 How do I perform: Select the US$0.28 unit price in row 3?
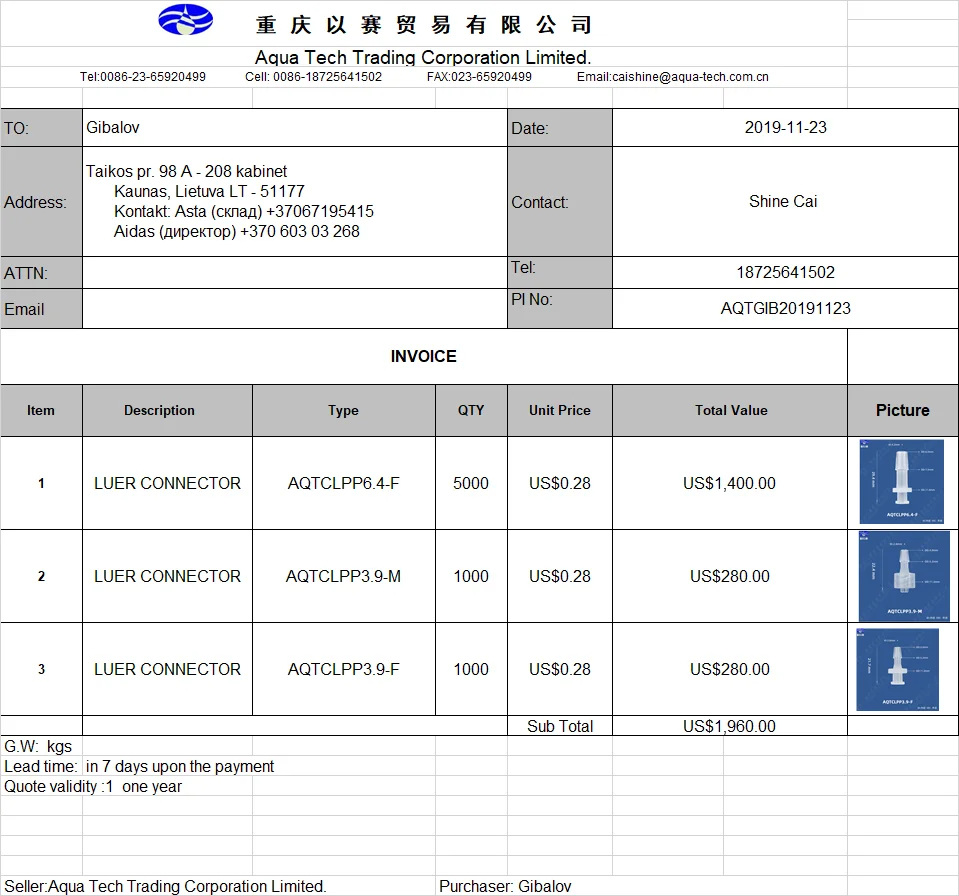coord(560,669)
